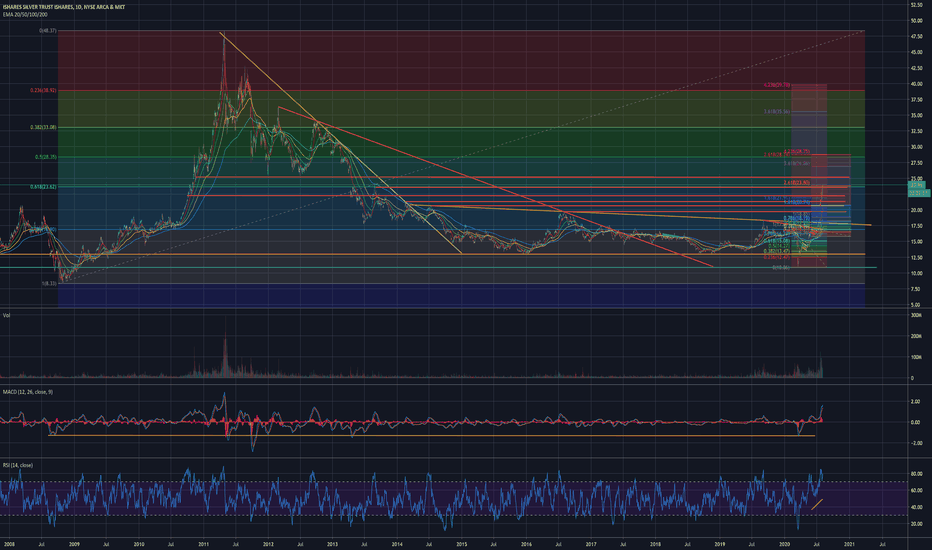Image resolution: width=932 pixels, height=550 pixels.
Task: Select the 0.382(33.08) Fibonacci level label
Action: coord(43,127)
